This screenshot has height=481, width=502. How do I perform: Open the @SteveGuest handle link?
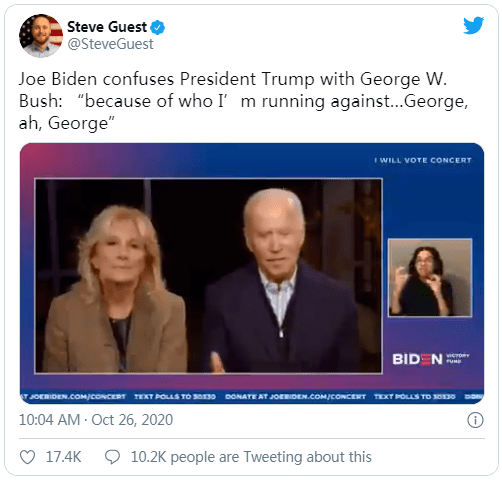(x=110, y=44)
